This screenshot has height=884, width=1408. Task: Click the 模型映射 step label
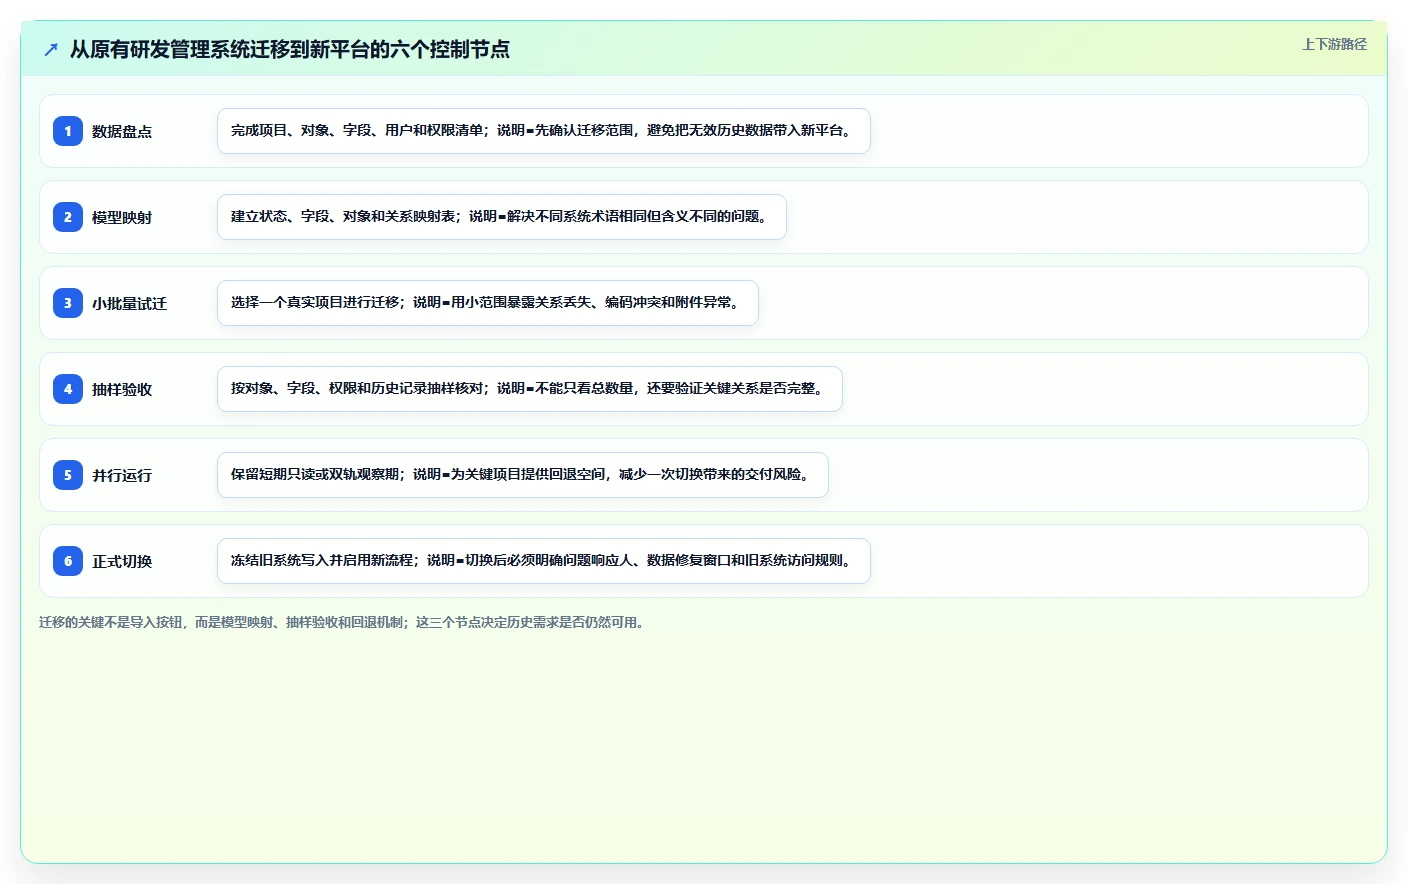coord(122,217)
